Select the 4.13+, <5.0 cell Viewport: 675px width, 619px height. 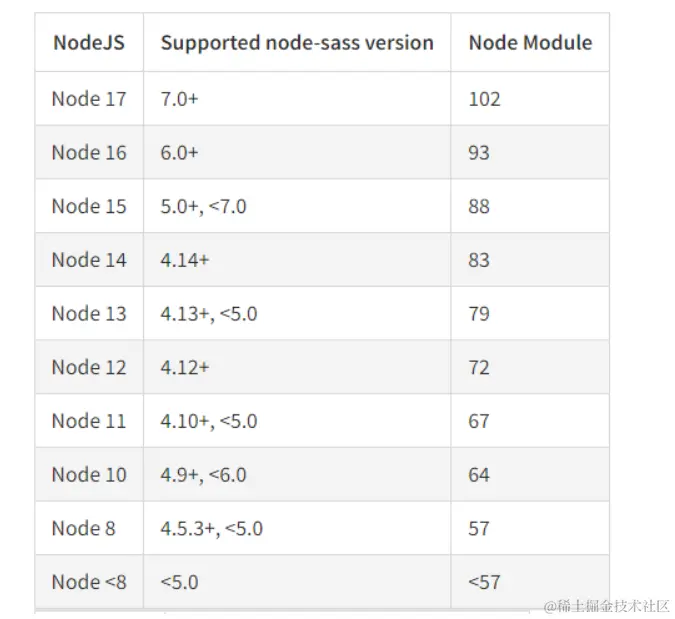[x=209, y=313]
